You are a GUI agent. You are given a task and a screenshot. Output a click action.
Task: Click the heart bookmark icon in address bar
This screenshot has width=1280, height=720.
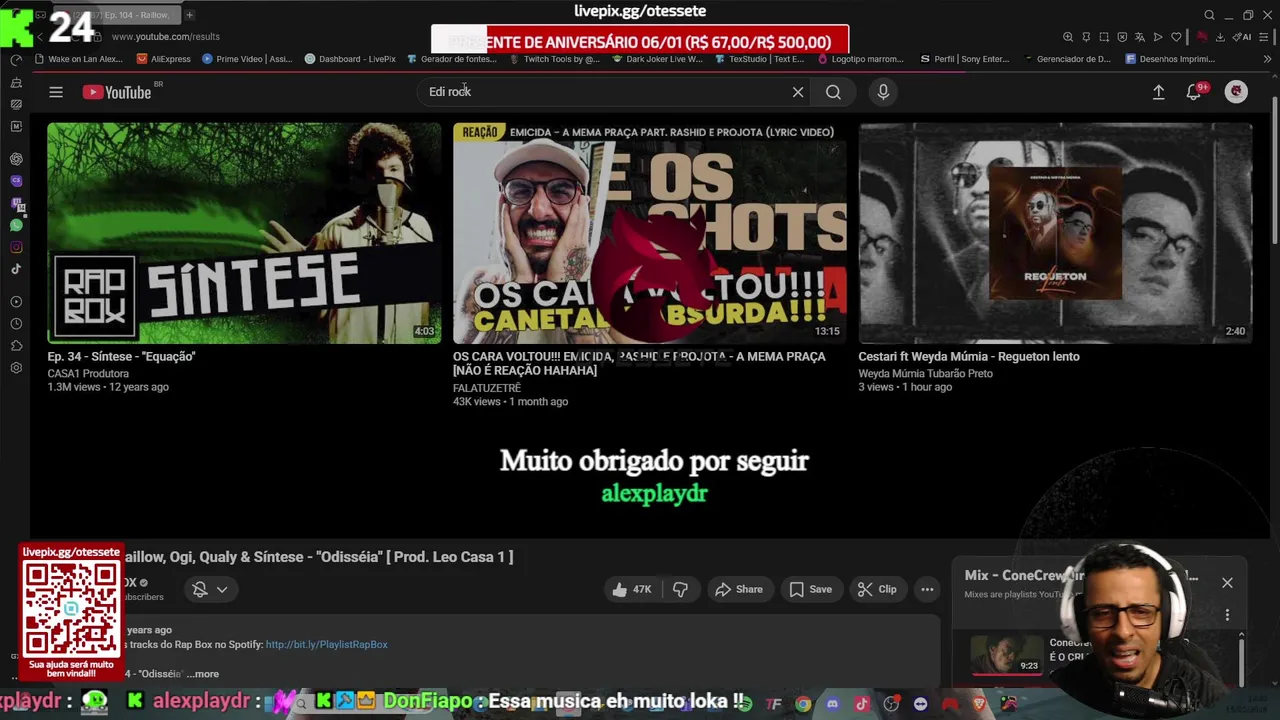coord(1176,37)
